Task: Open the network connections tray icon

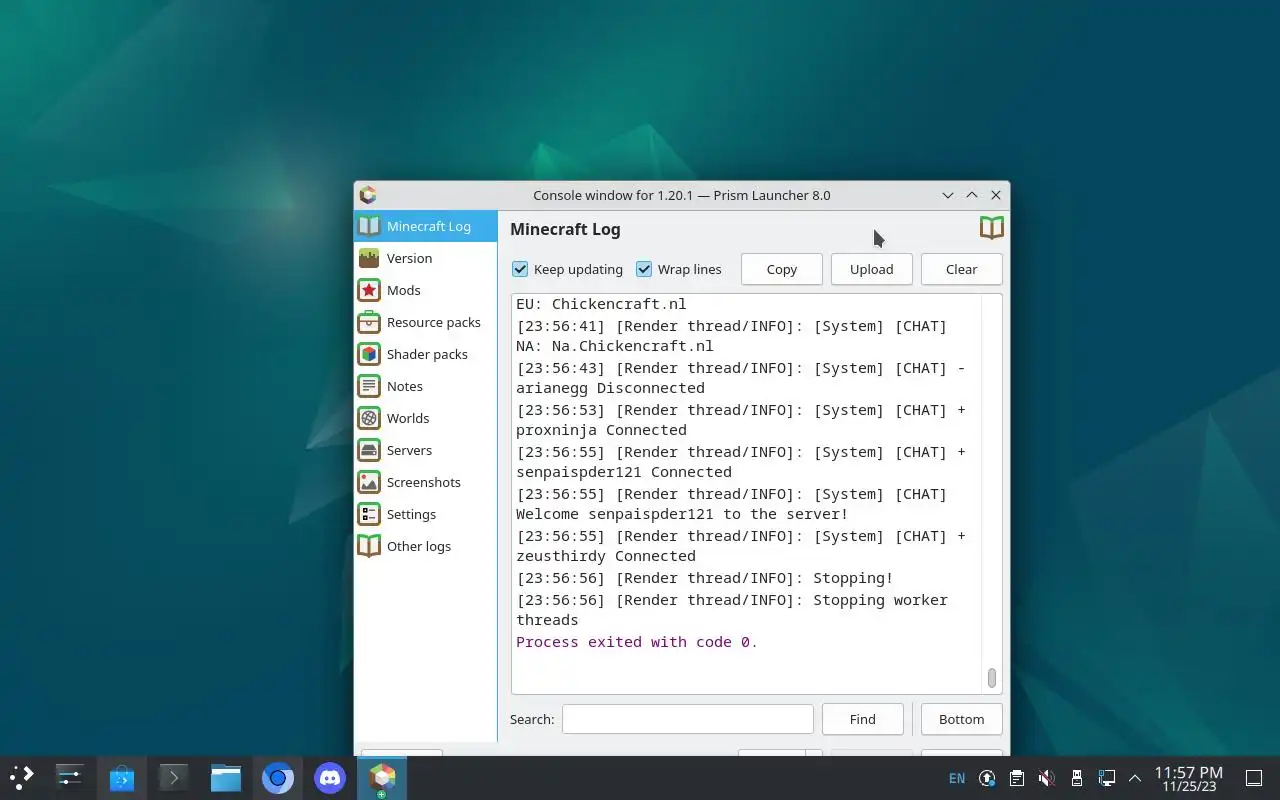Action: click(x=1106, y=778)
